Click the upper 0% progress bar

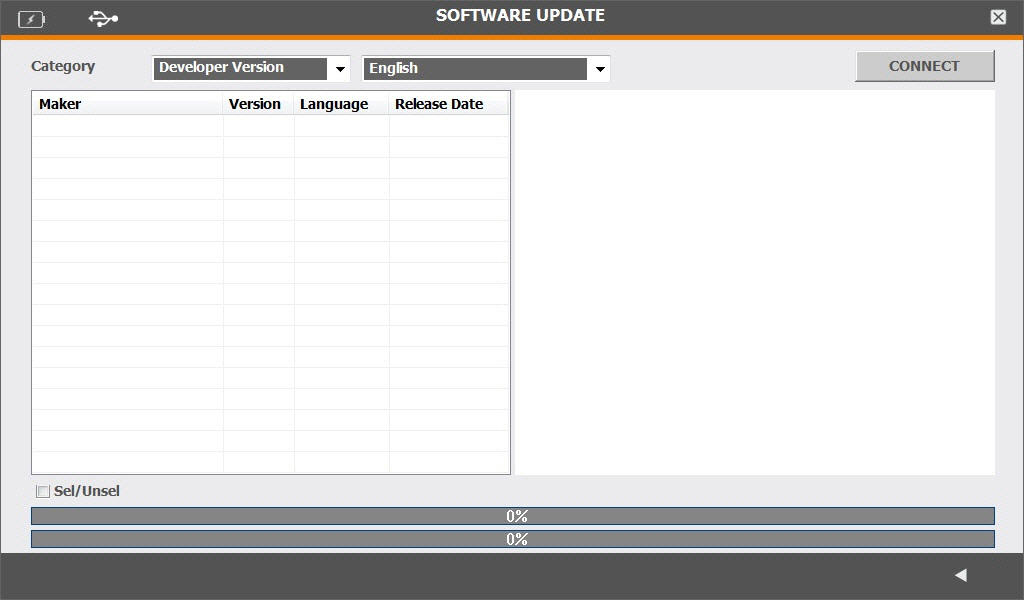tap(512, 516)
